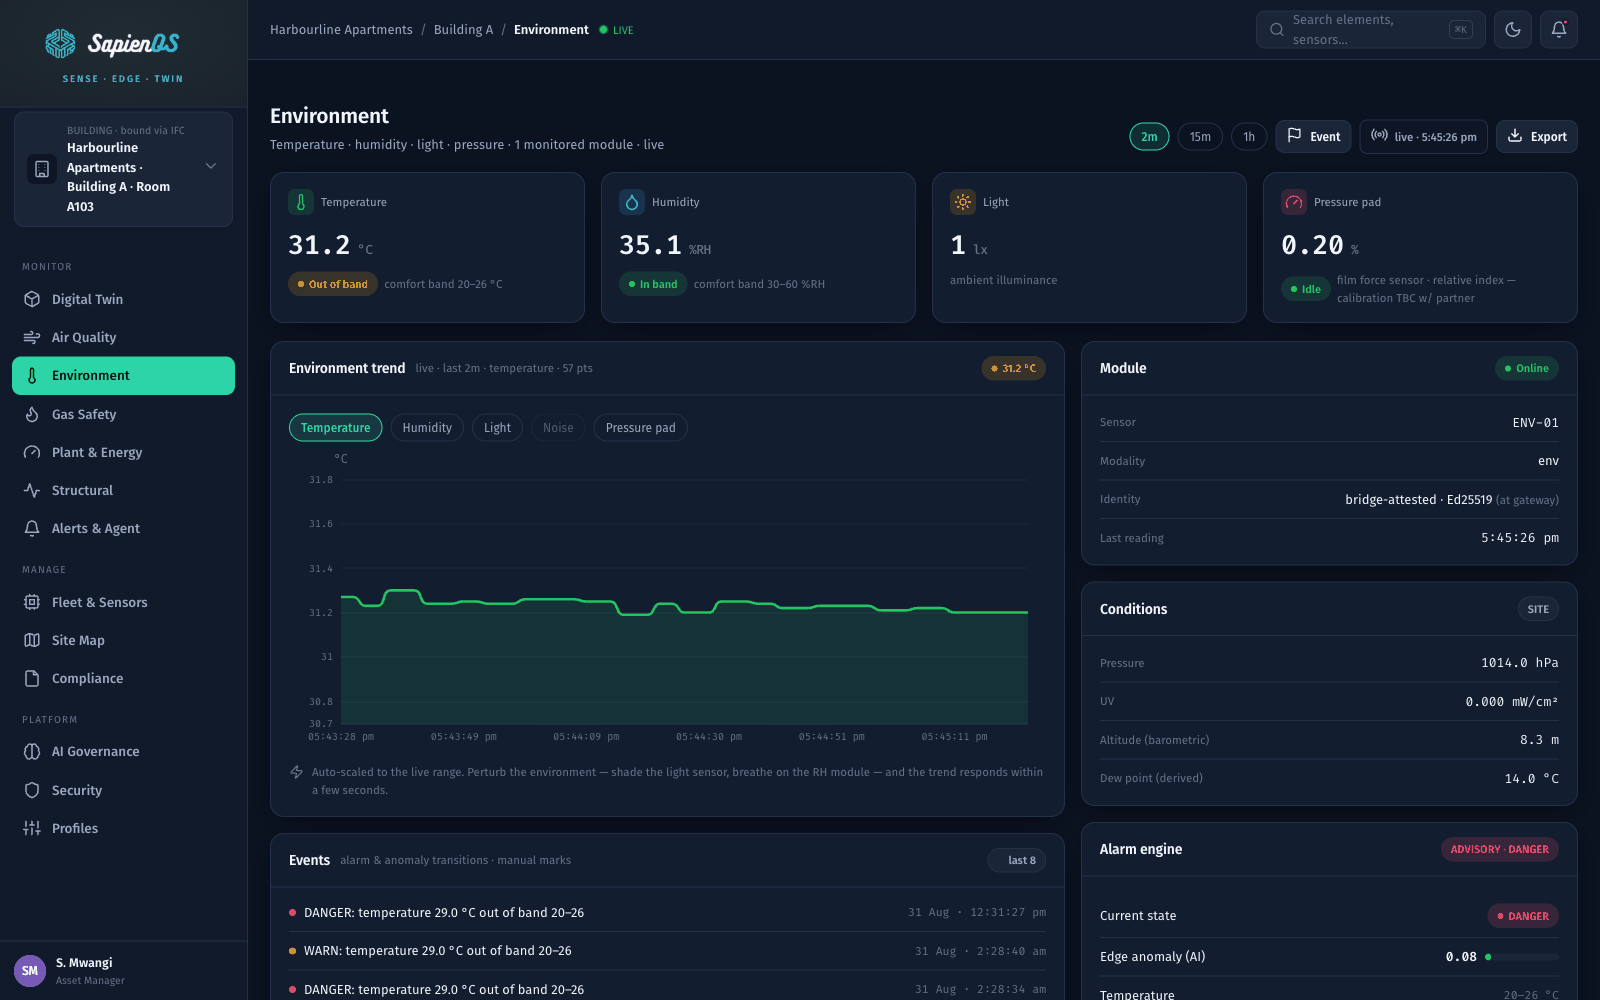Switch trend chart to Humidity tab

427,428
